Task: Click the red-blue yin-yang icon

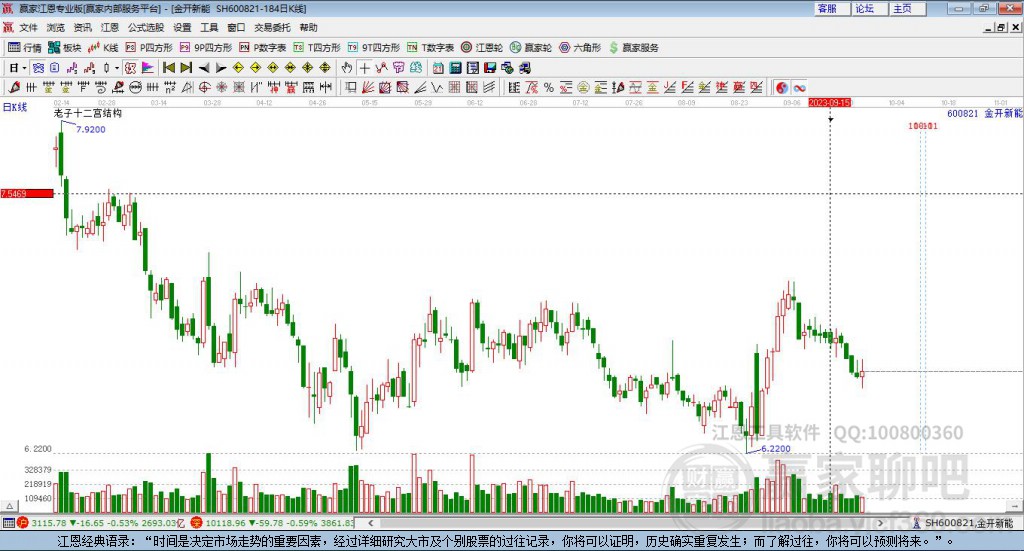Action: tap(782, 87)
